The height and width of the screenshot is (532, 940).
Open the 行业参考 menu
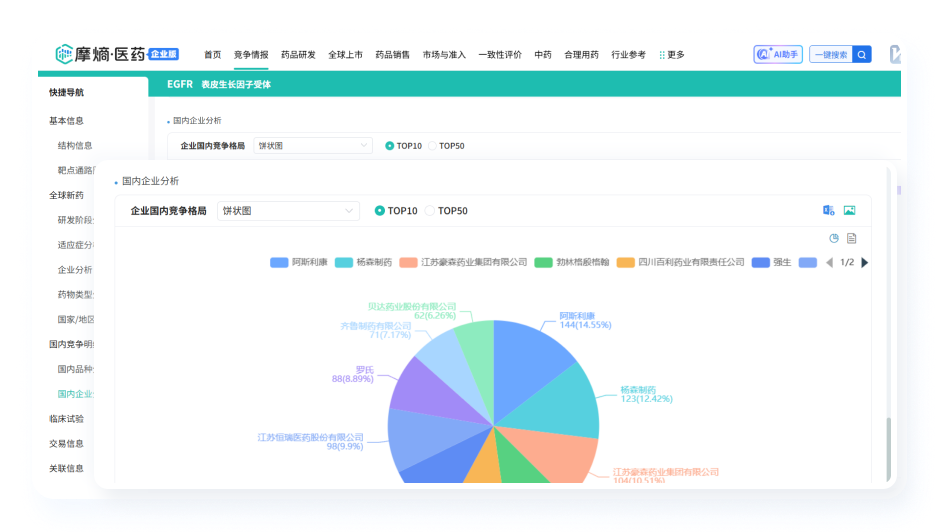click(628, 55)
